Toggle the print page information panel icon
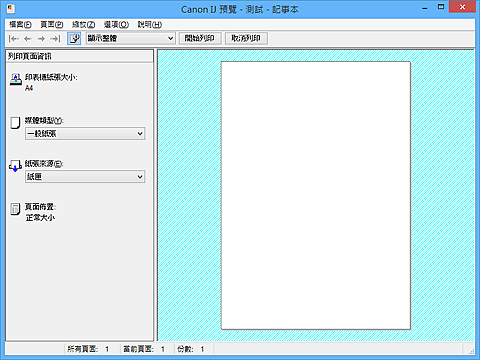The height and width of the screenshot is (360, 480). pyautogui.click(x=74, y=38)
